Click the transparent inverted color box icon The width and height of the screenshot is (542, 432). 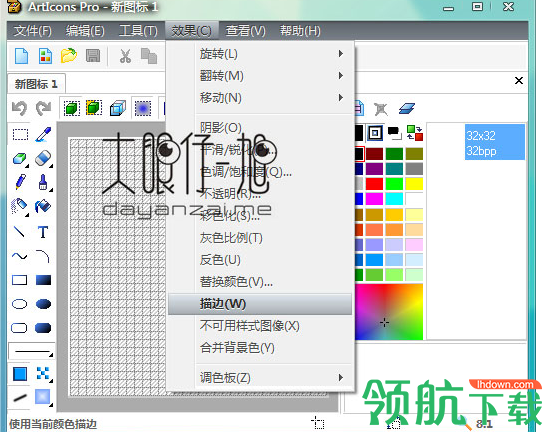click(x=375, y=133)
